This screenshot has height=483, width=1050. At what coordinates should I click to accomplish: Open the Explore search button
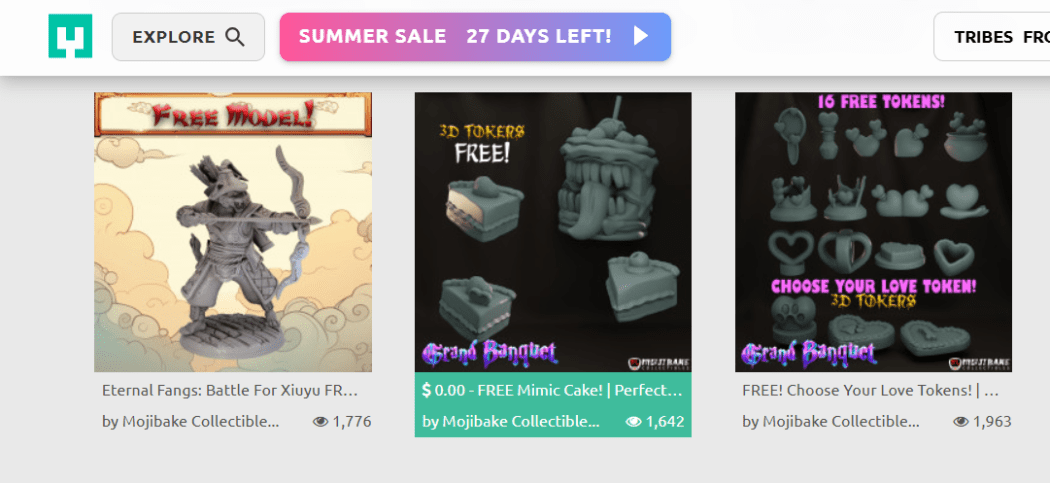click(x=188, y=37)
